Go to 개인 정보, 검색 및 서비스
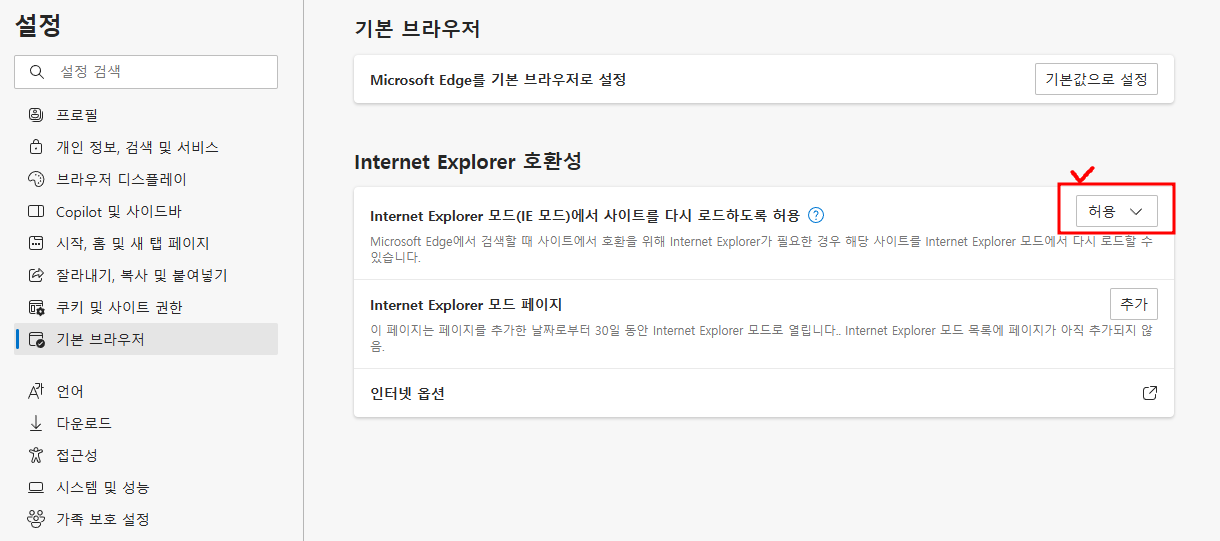The image size is (1220, 541). pyautogui.click(x=147, y=147)
